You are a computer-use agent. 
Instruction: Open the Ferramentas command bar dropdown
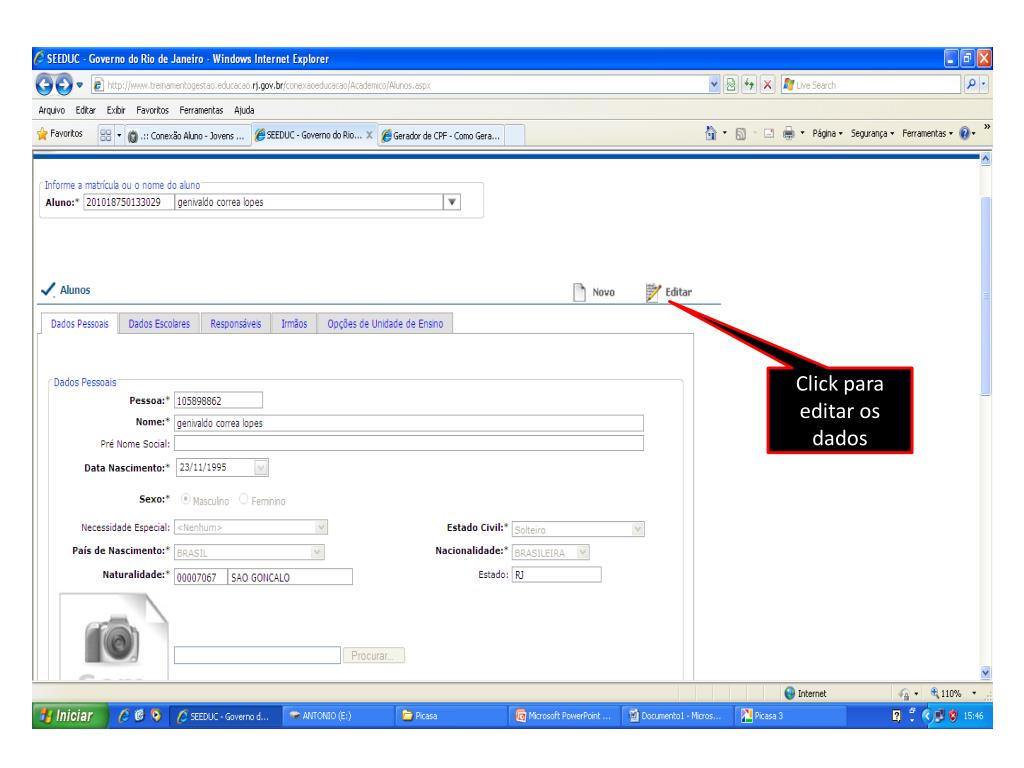[927, 133]
